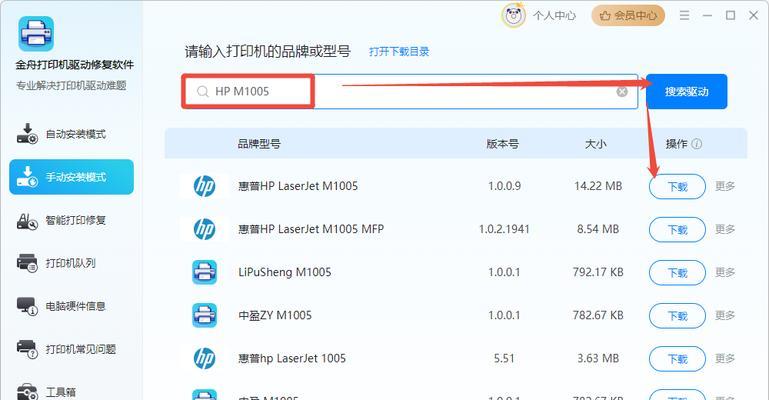
Task: Download 惠普hp LaserJet 1005 driver
Action: pyautogui.click(x=677, y=359)
